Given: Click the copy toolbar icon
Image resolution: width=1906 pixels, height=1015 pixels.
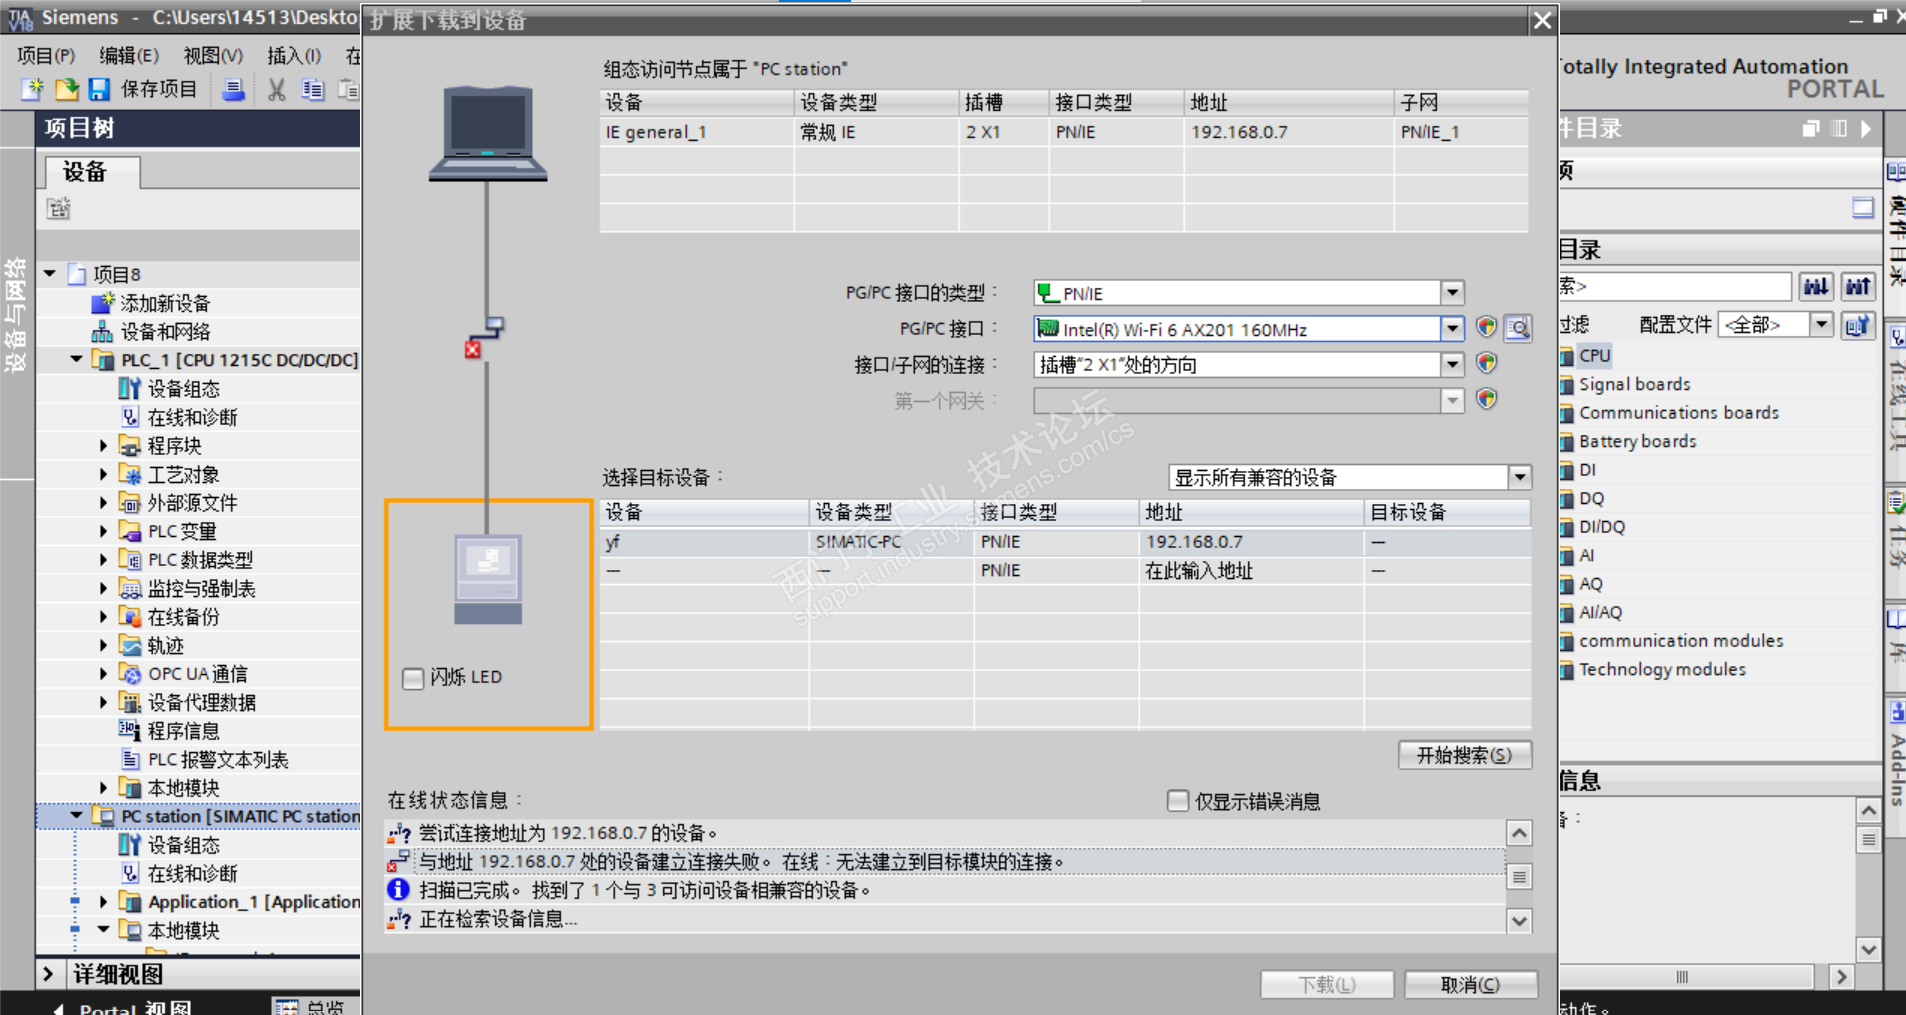Looking at the screenshot, I should (x=313, y=90).
